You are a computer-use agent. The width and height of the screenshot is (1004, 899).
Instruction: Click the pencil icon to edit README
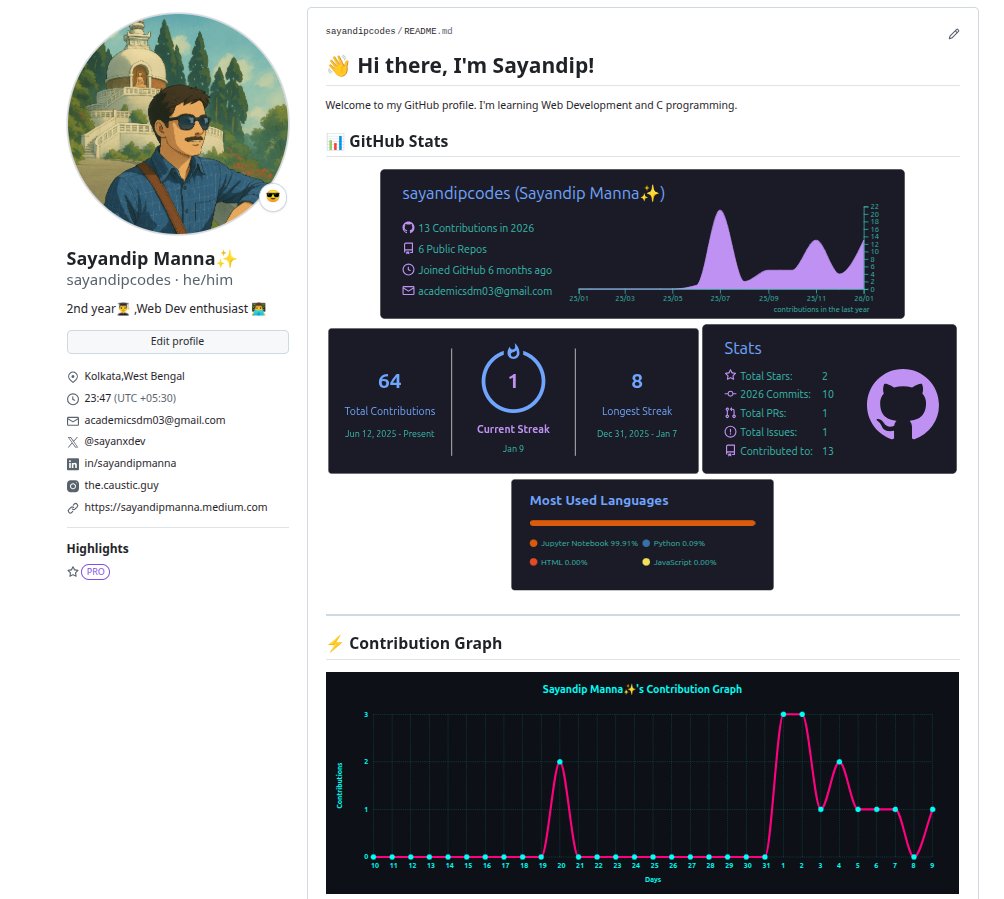pyautogui.click(x=953, y=34)
